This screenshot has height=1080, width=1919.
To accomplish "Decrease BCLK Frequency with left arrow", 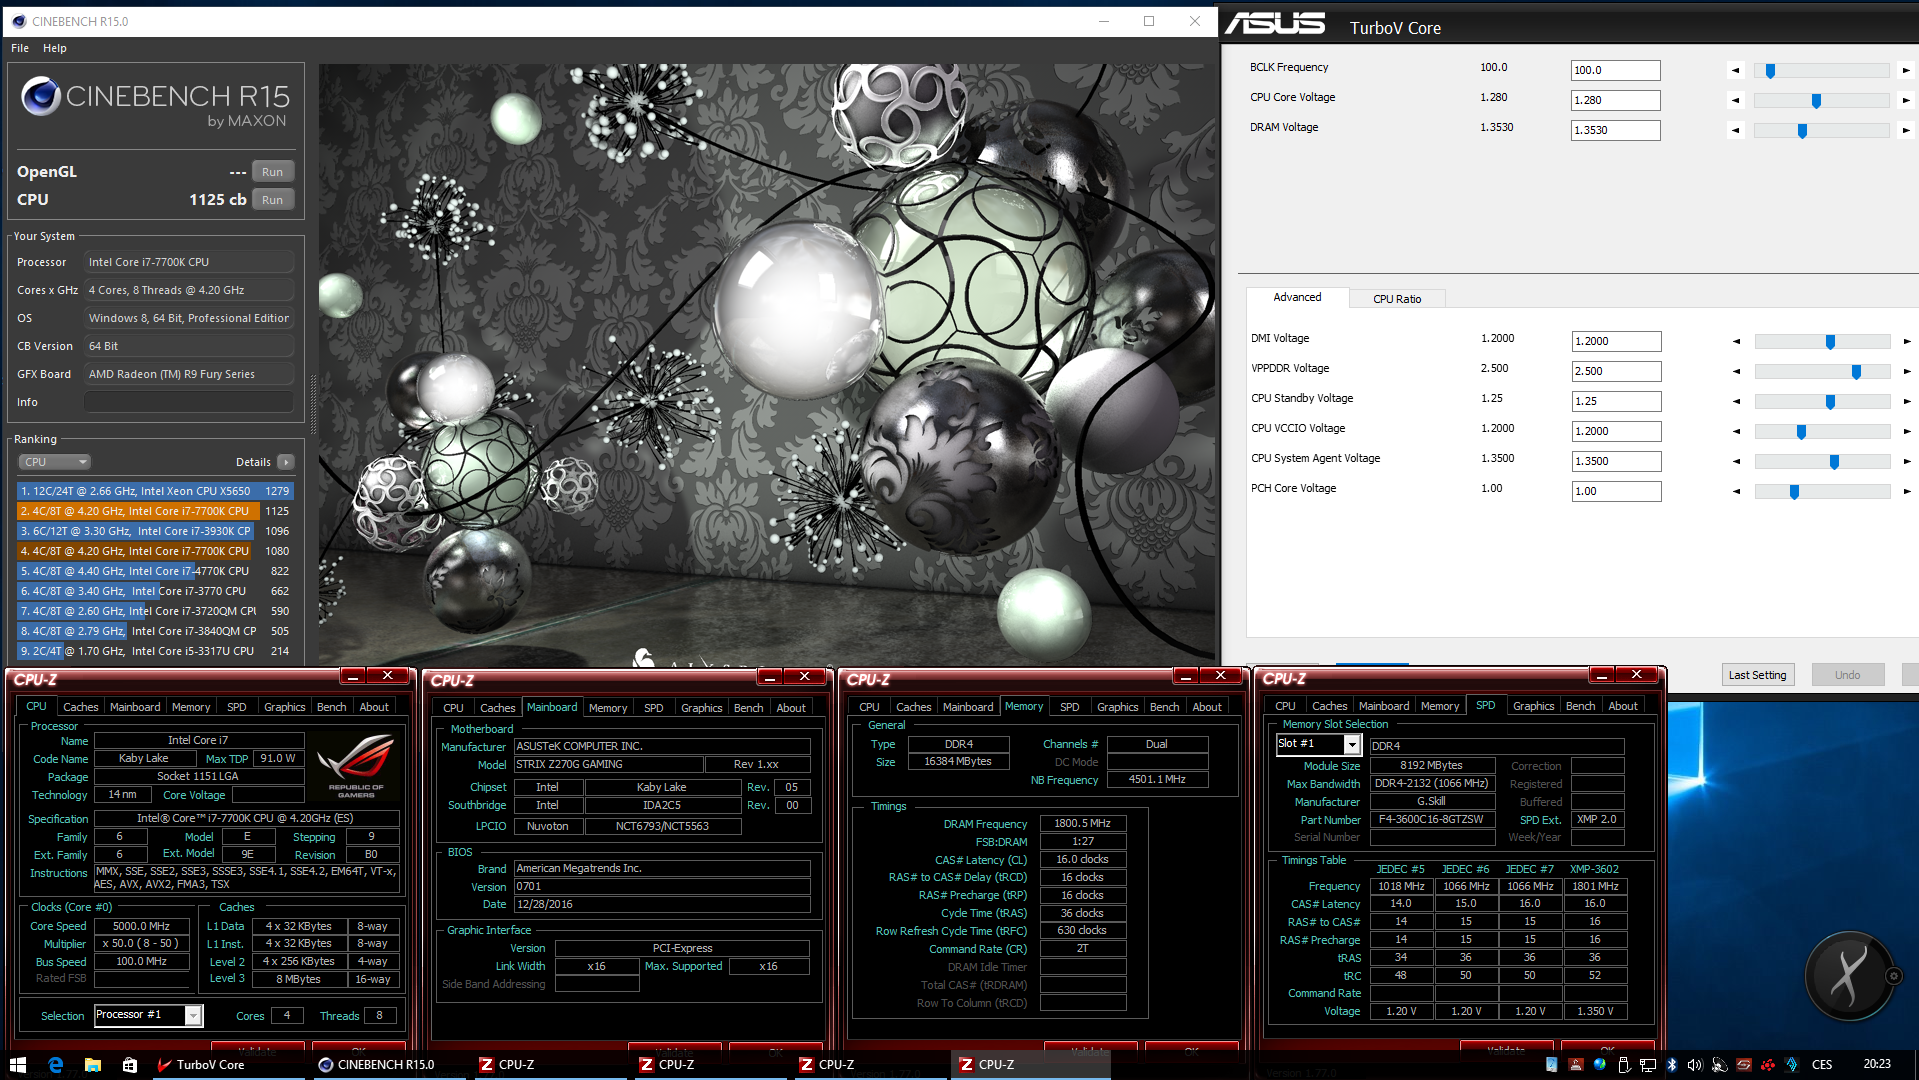I will coord(1736,71).
